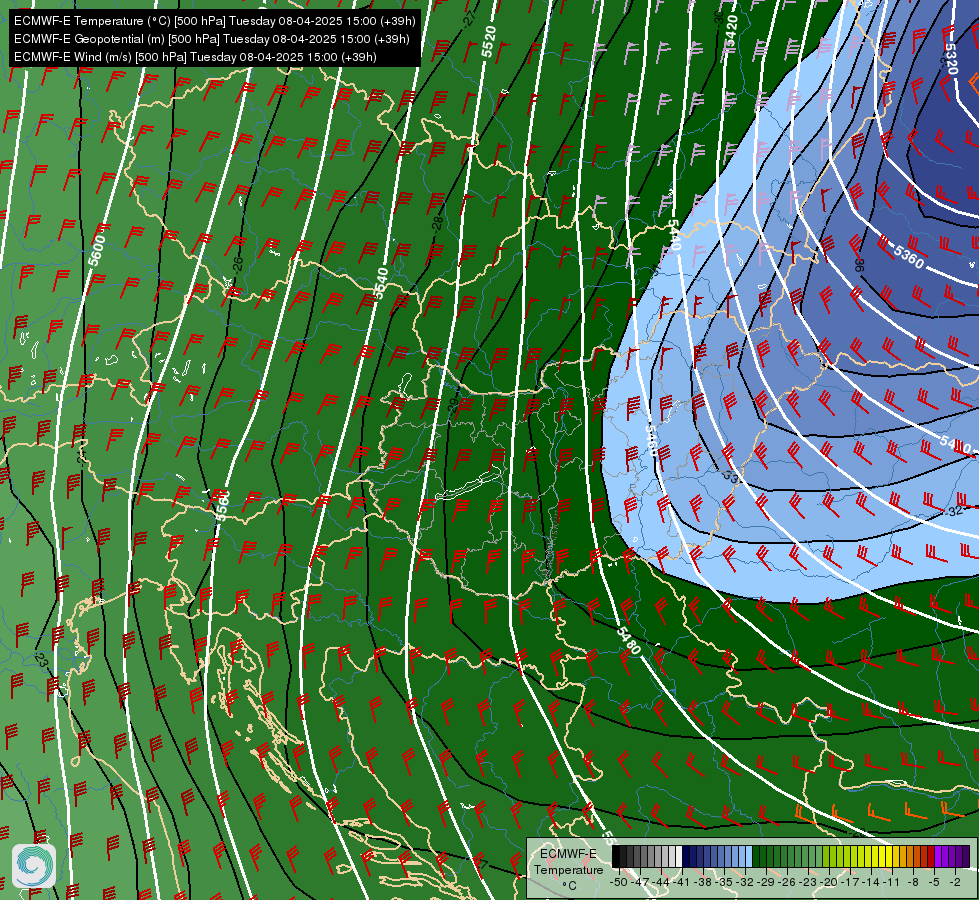Click the 5420 geopotential contour label

[x=731, y=30]
